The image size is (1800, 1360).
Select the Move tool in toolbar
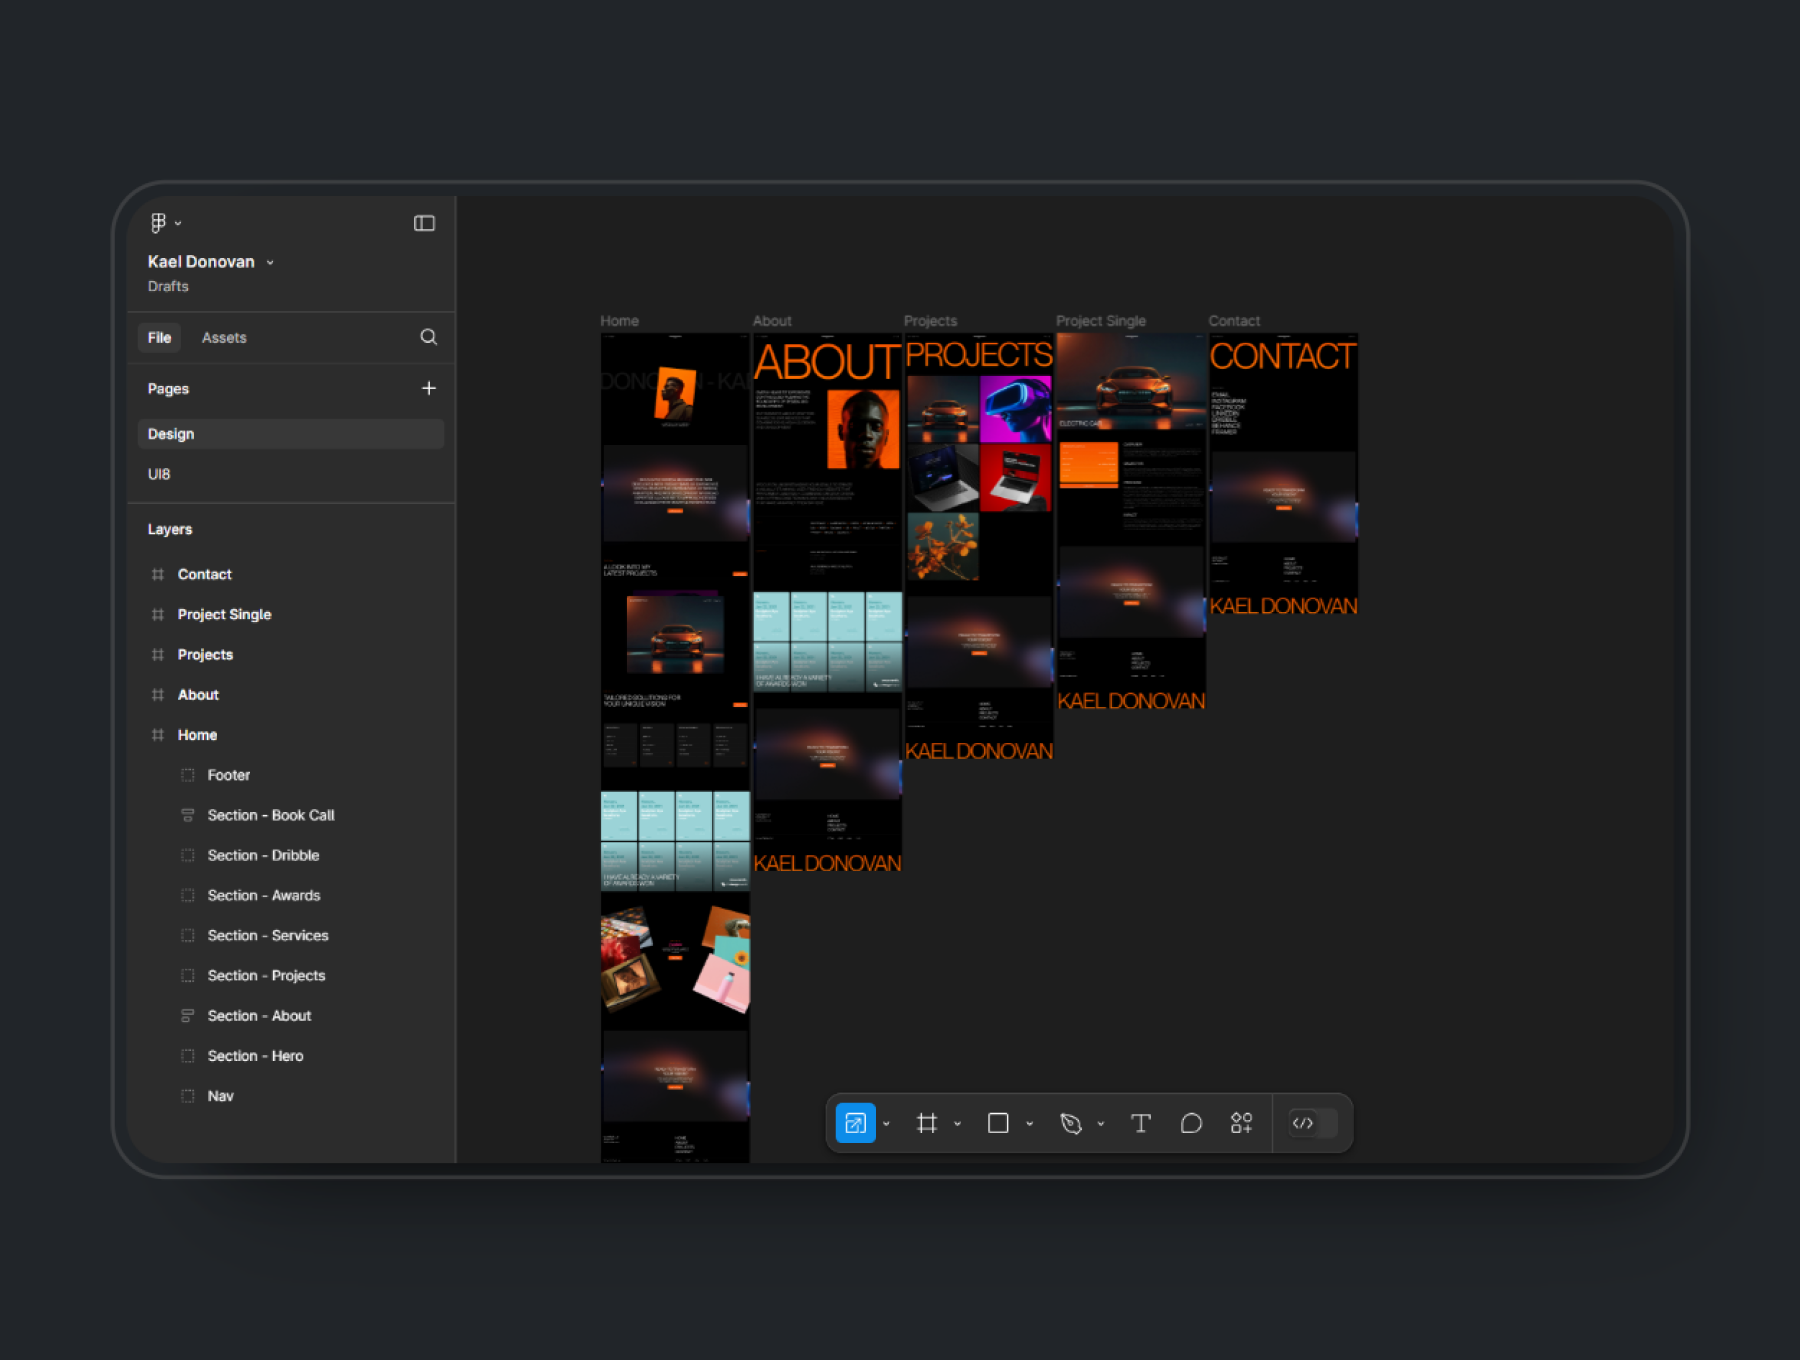(855, 1123)
